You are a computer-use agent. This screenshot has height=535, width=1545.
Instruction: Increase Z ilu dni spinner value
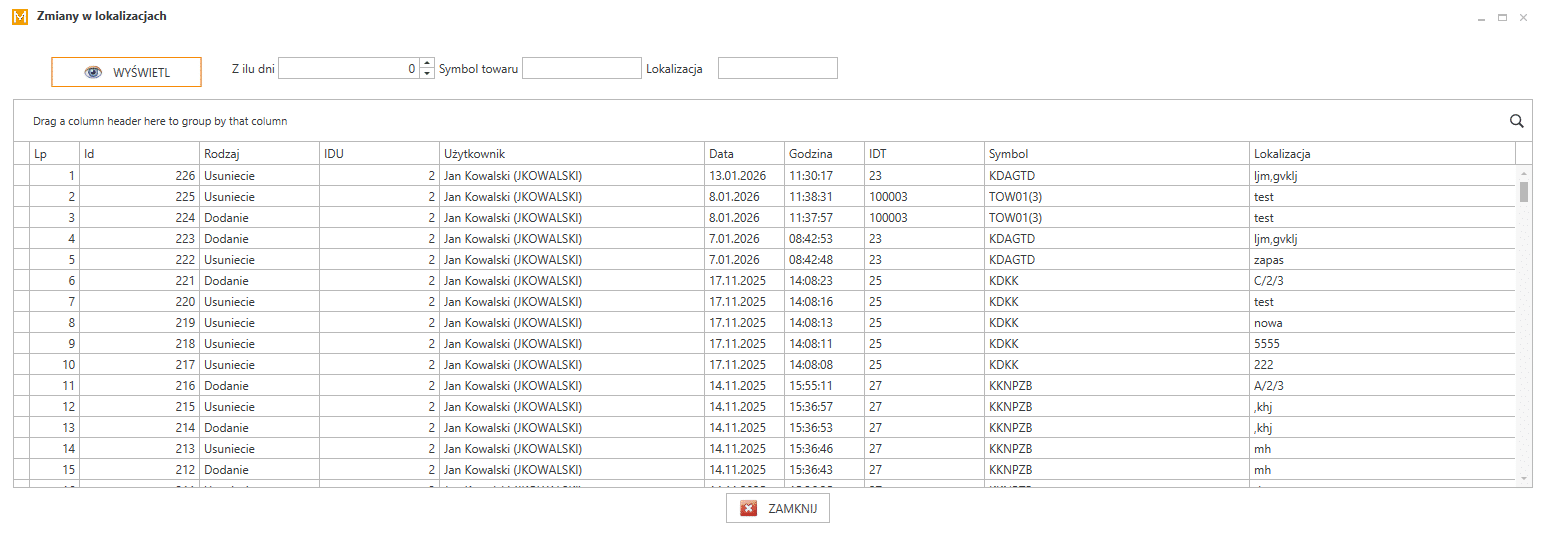(427, 63)
